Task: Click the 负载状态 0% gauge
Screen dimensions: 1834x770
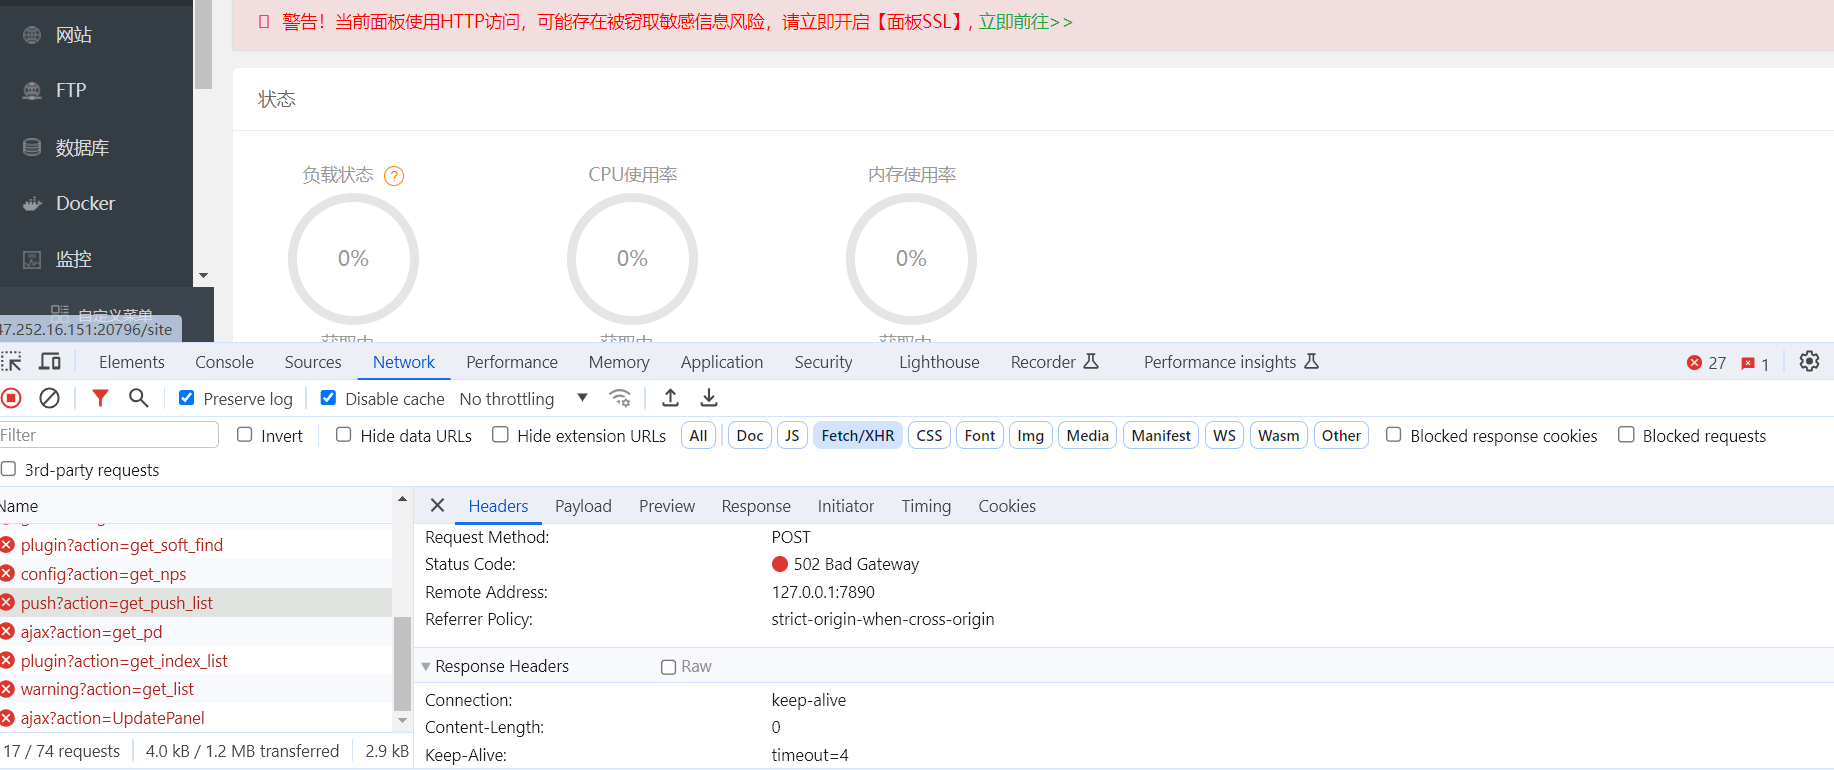Action: 353,258
